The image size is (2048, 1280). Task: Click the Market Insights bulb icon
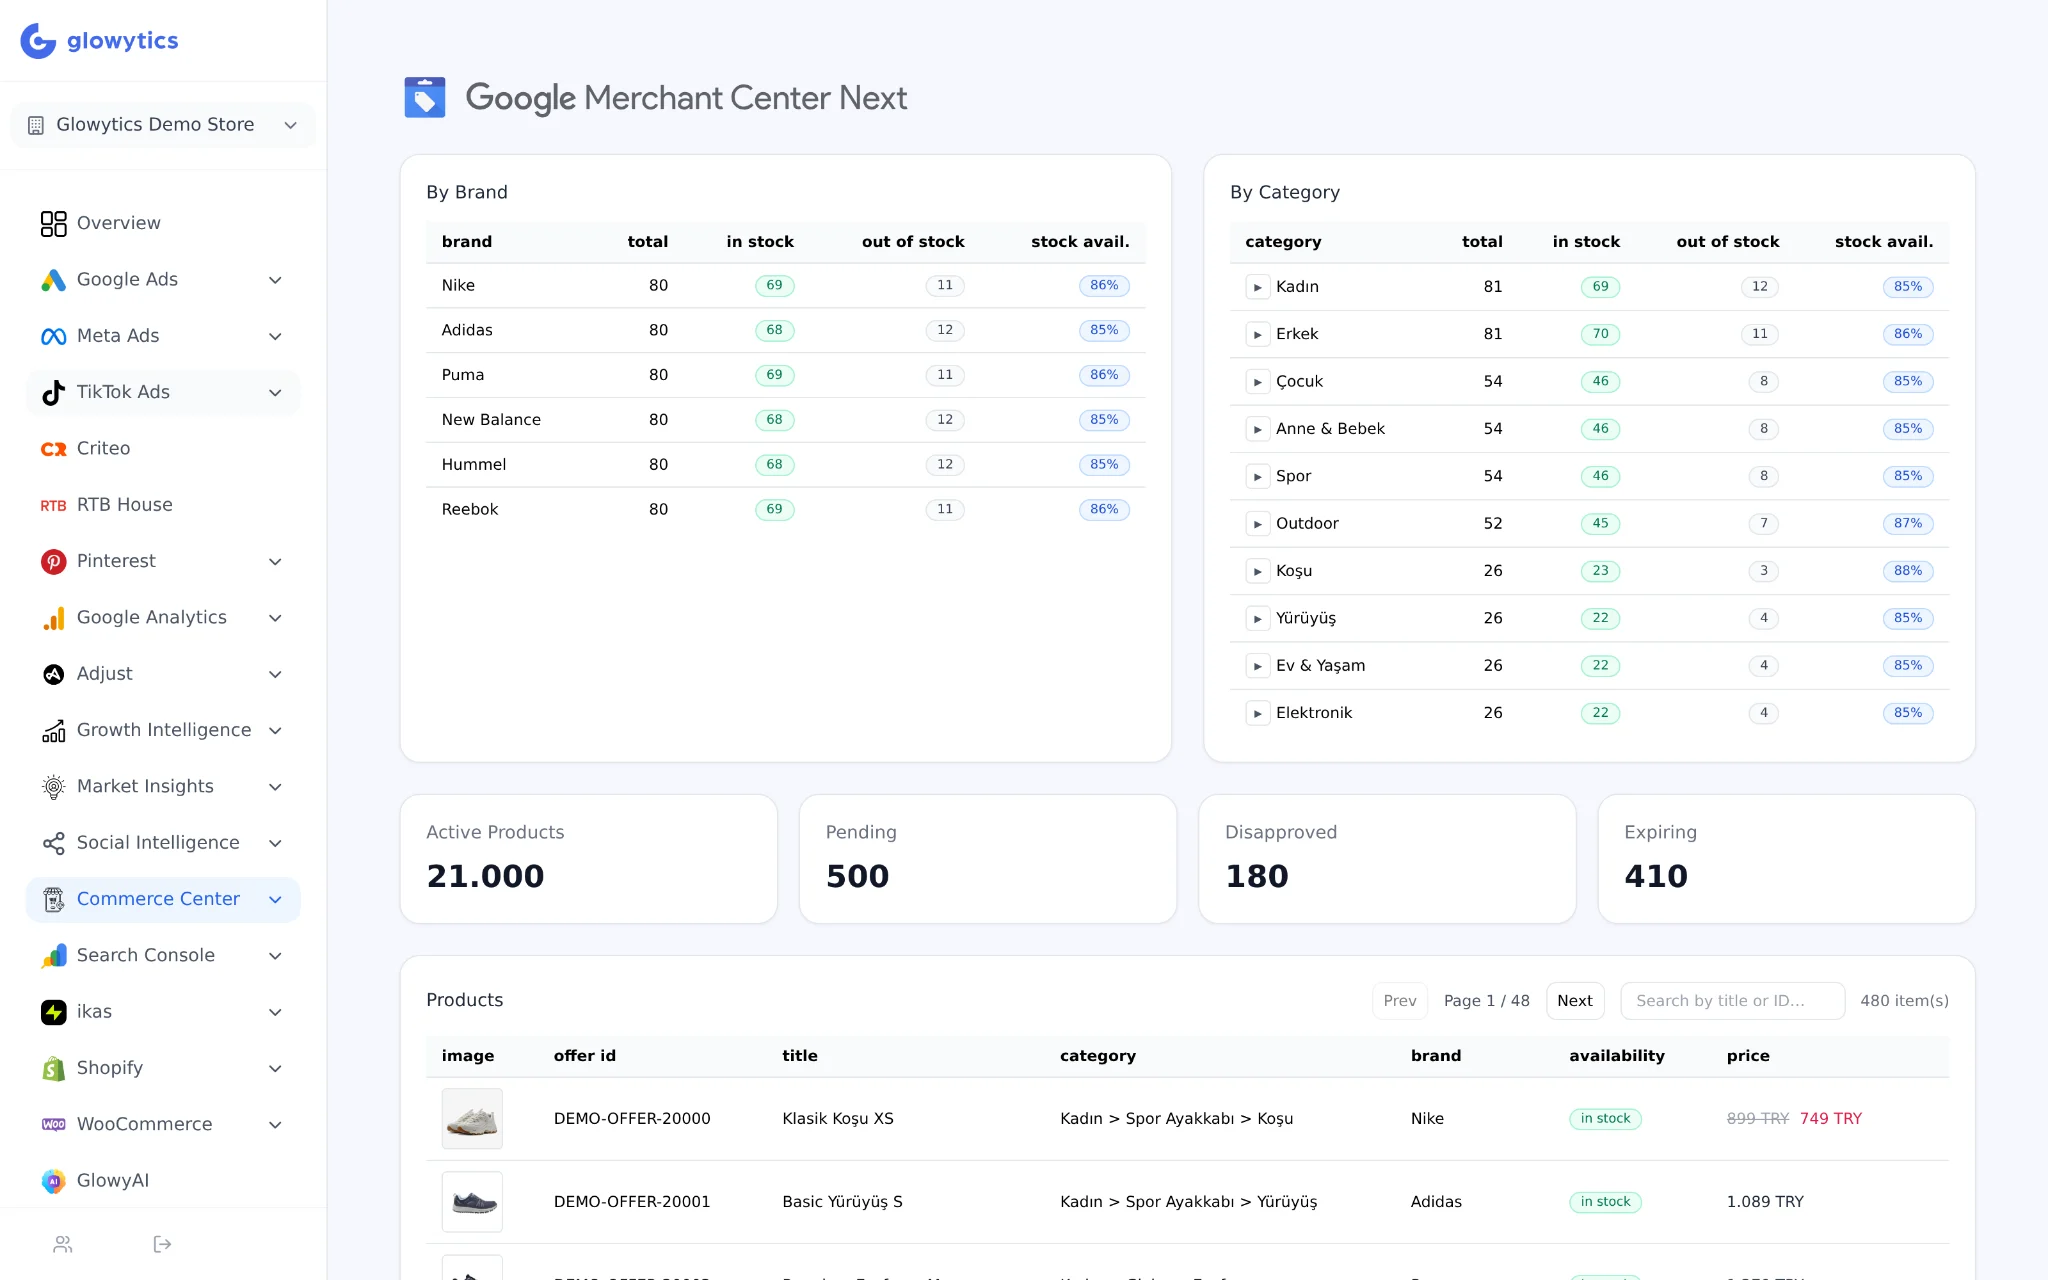point(54,787)
